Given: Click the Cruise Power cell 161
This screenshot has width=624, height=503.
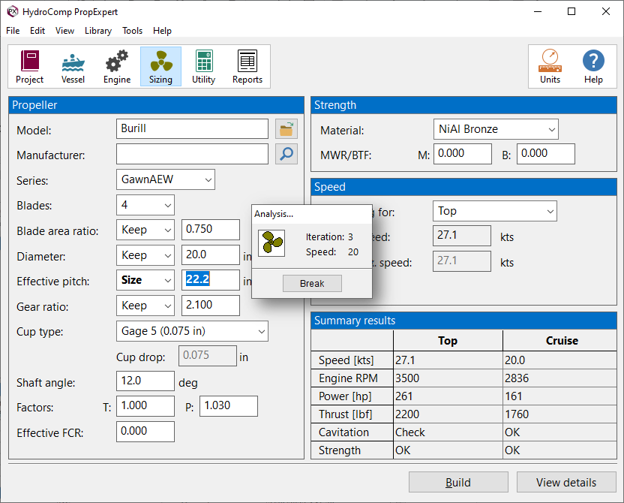Looking at the screenshot, I should [560, 396].
